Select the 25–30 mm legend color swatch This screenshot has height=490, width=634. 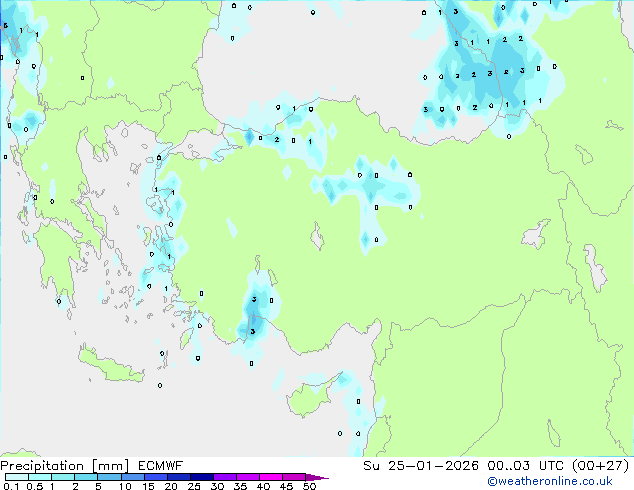tap(202, 477)
